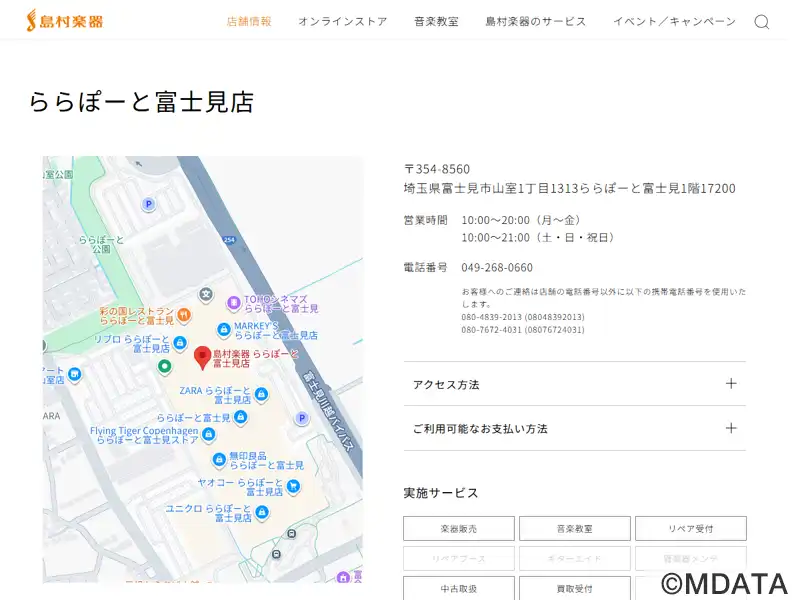Click the 楽器販売 service button
800x600 pixels.
[459, 529]
